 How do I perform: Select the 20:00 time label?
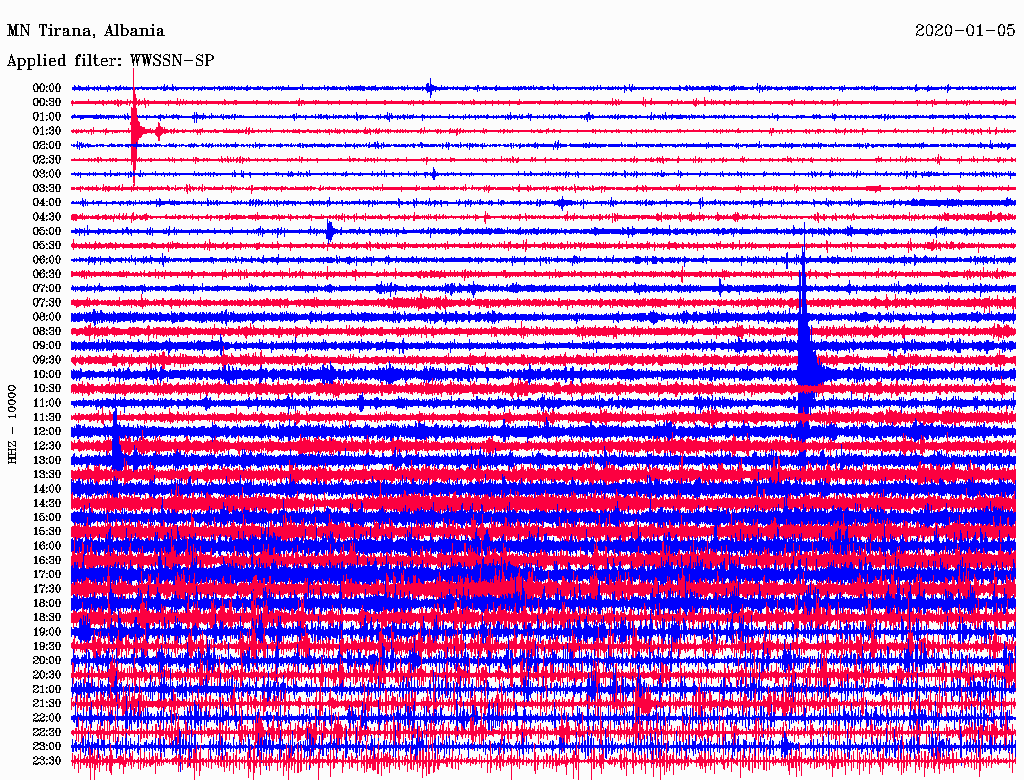pyautogui.click(x=47, y=660)
